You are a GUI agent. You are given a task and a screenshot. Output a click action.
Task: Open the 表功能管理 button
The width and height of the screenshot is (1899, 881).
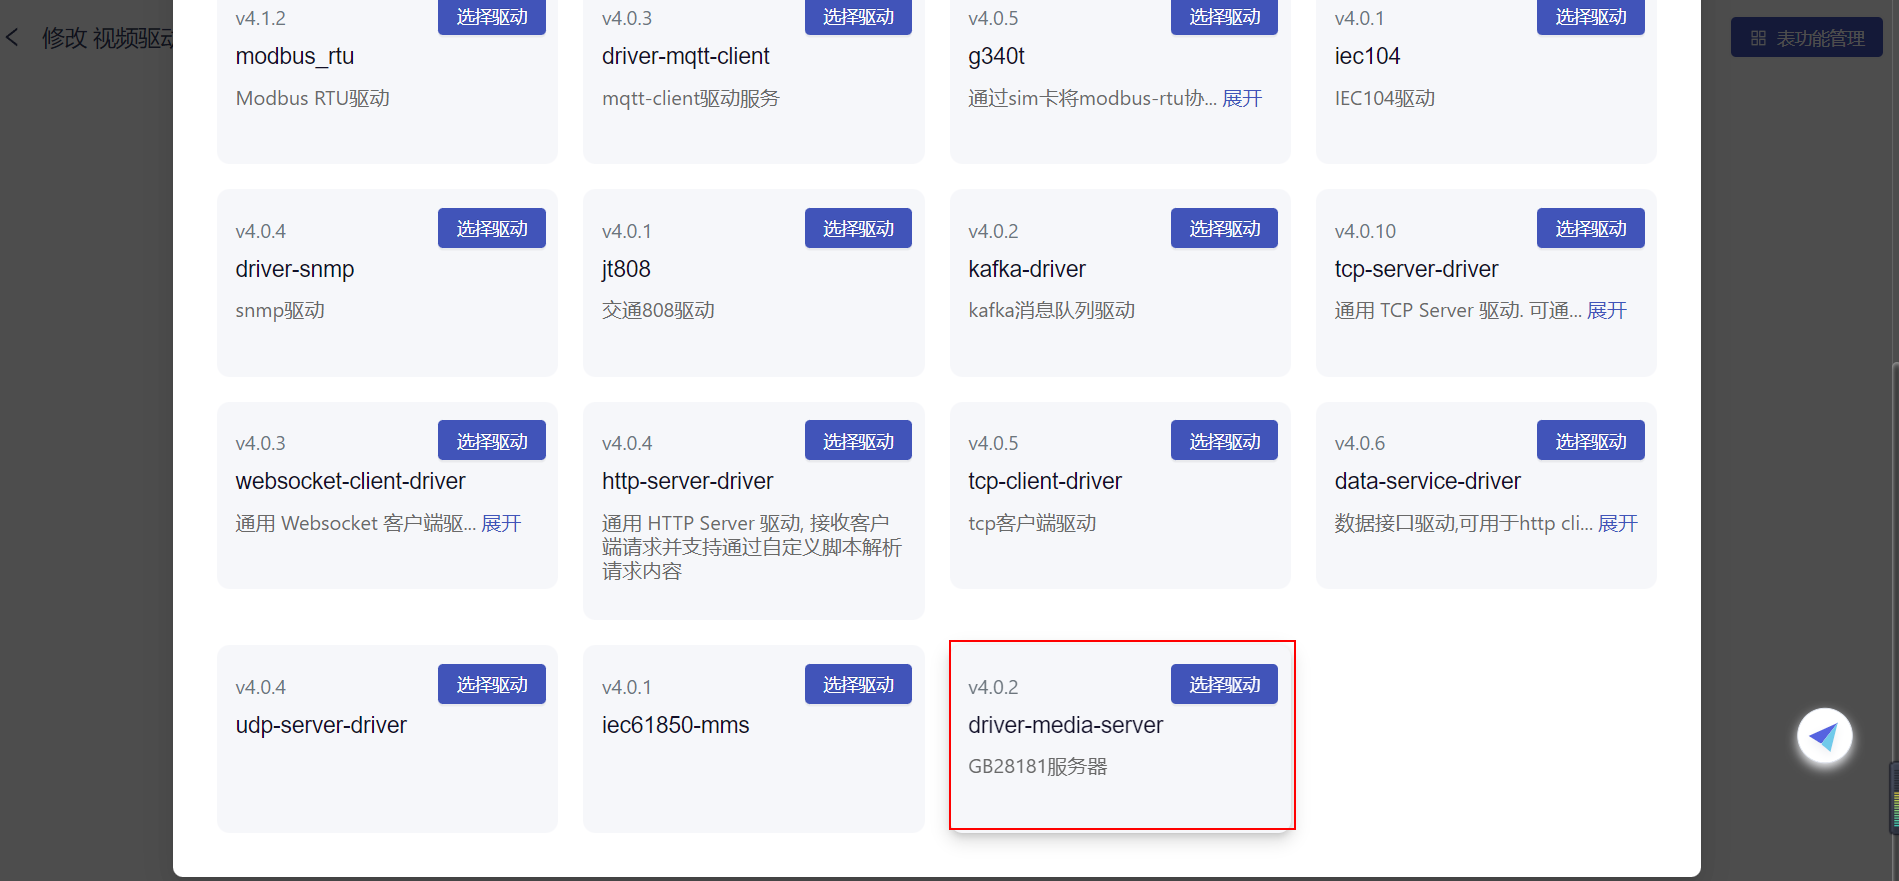point(1806,38)
